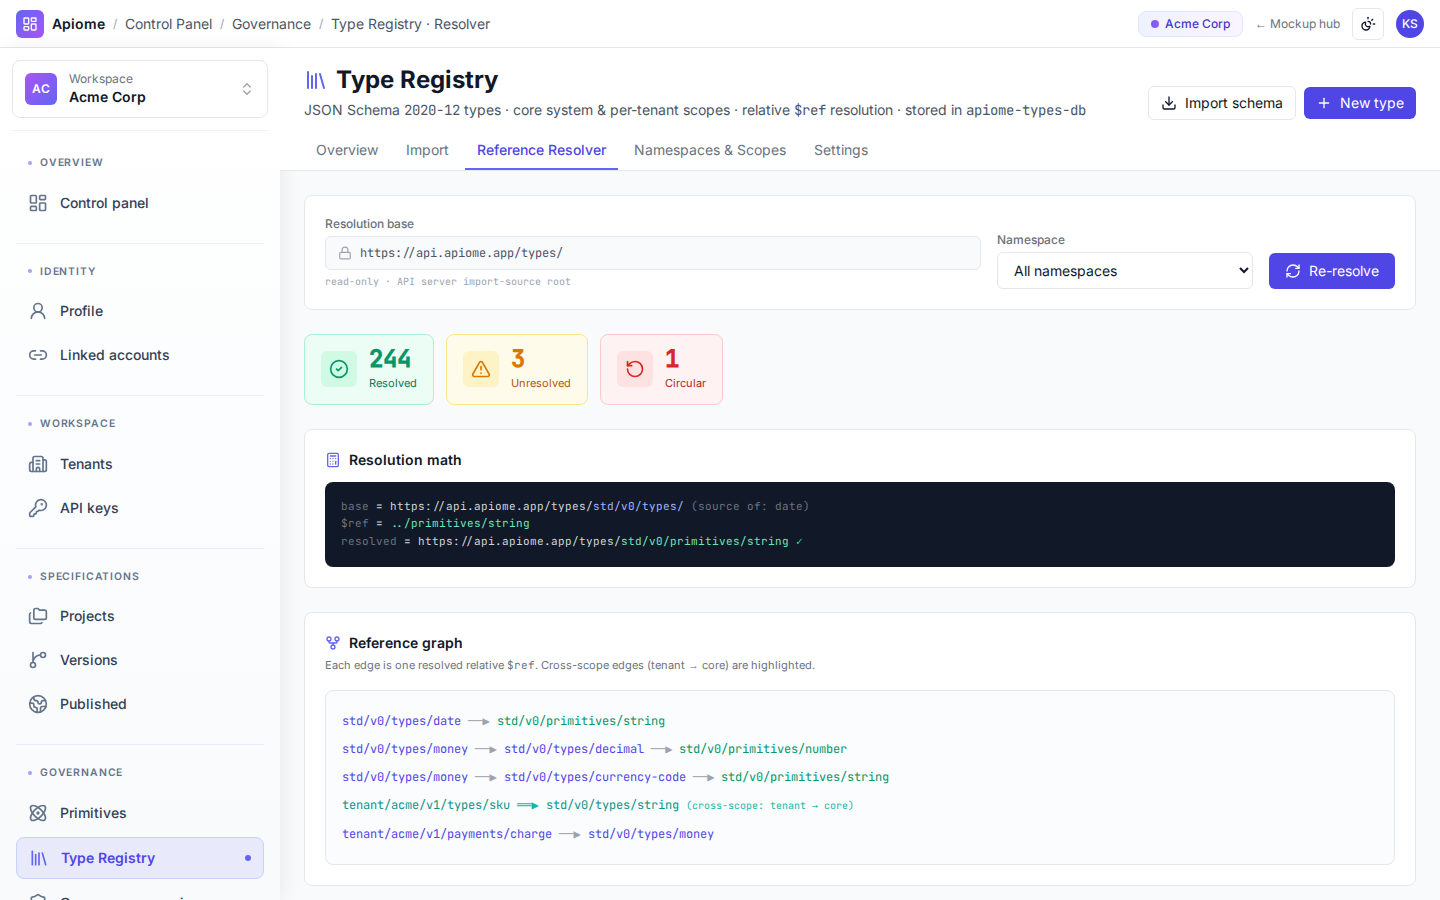The width and height of the screenshot is (1440, 900).
Task: Switch to the Import tab
Action: coord(427,150)
